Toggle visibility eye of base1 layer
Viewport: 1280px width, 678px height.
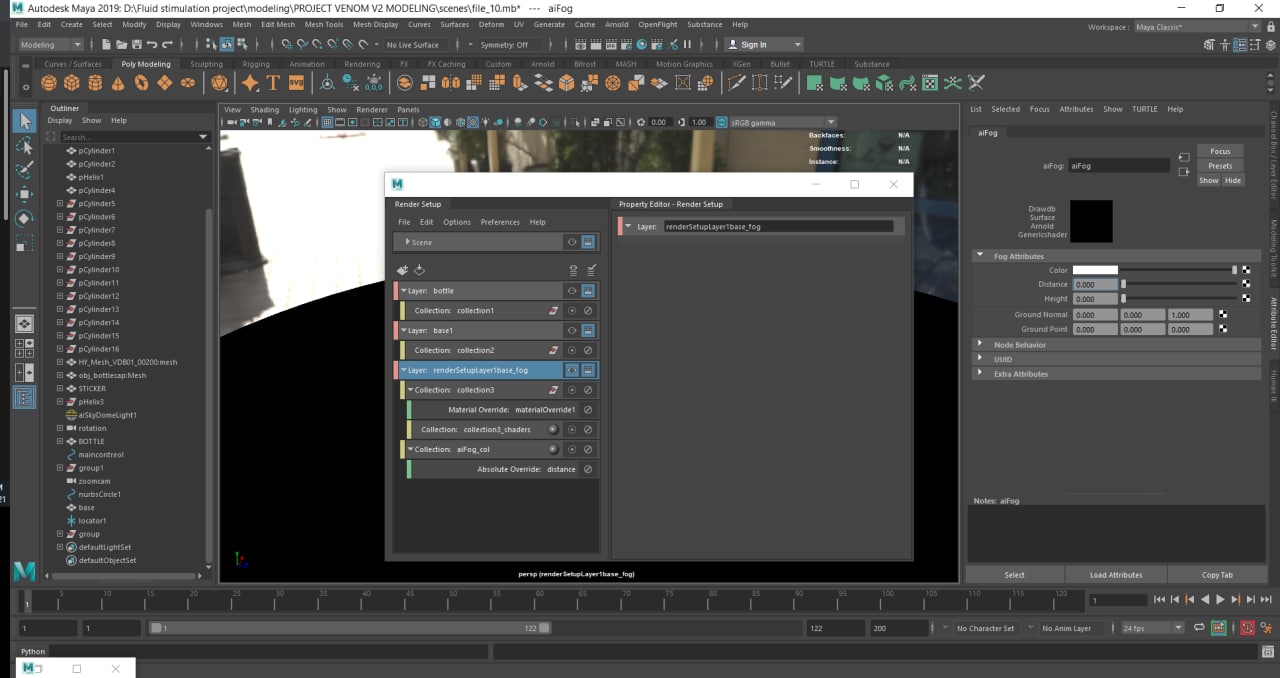(x=572, y=330)
